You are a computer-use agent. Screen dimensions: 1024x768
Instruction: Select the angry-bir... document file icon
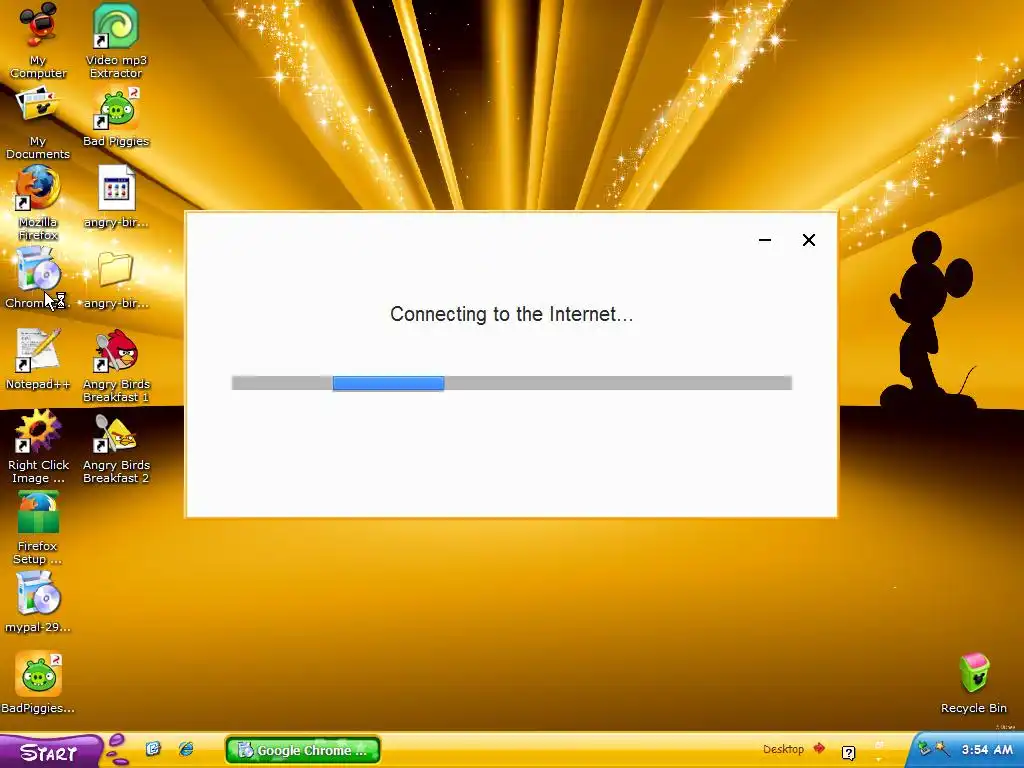click(116, 196)
